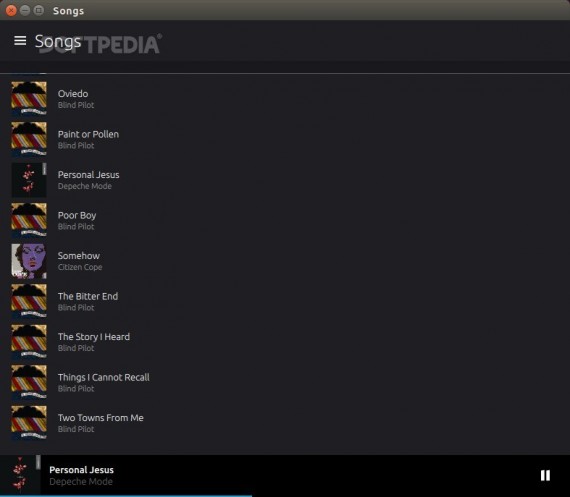Pause playback of Personal Jesus
570x497 pixels.
point(545,475)
